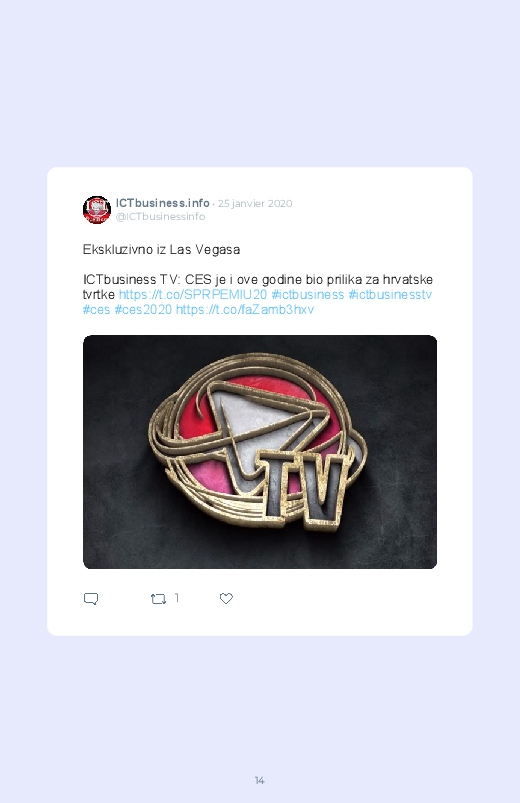Open the #ictbusiness hashtag

pos(307,294)
